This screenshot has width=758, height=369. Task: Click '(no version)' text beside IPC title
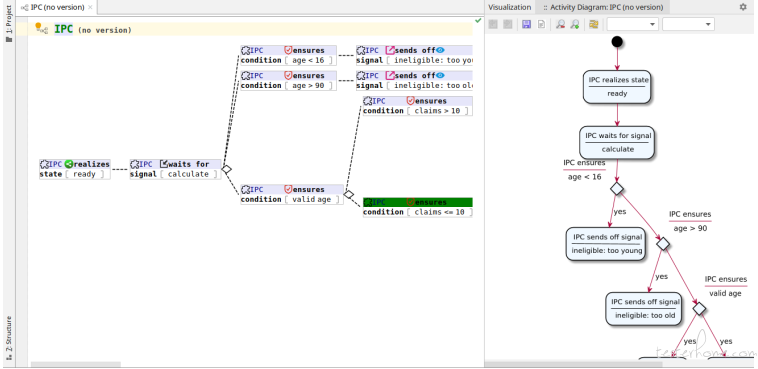tap(105, 30)
